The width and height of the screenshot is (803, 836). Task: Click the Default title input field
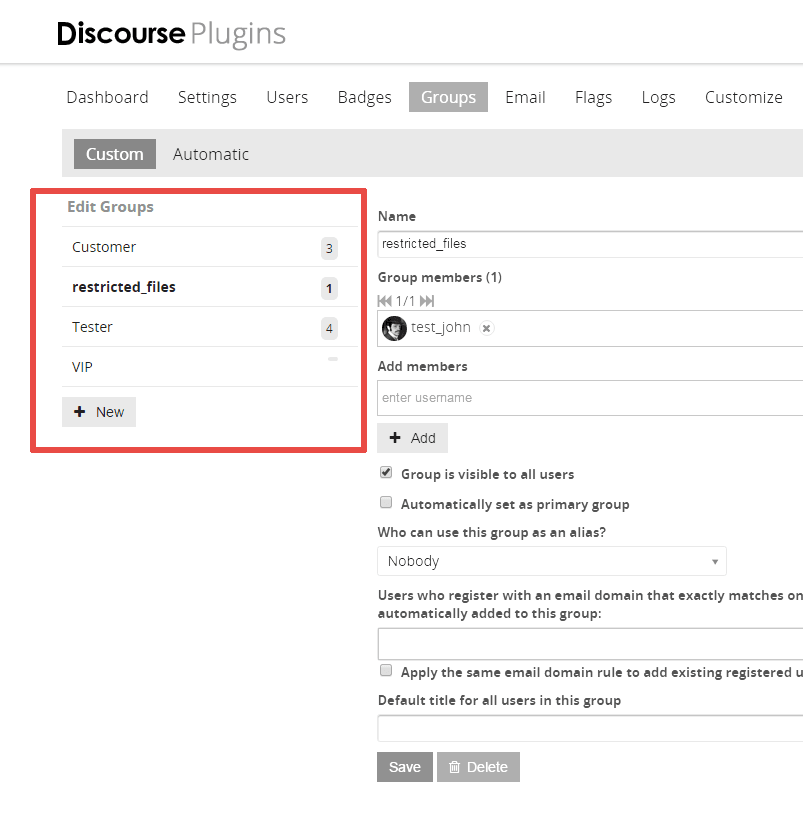(x=590, y=728)
